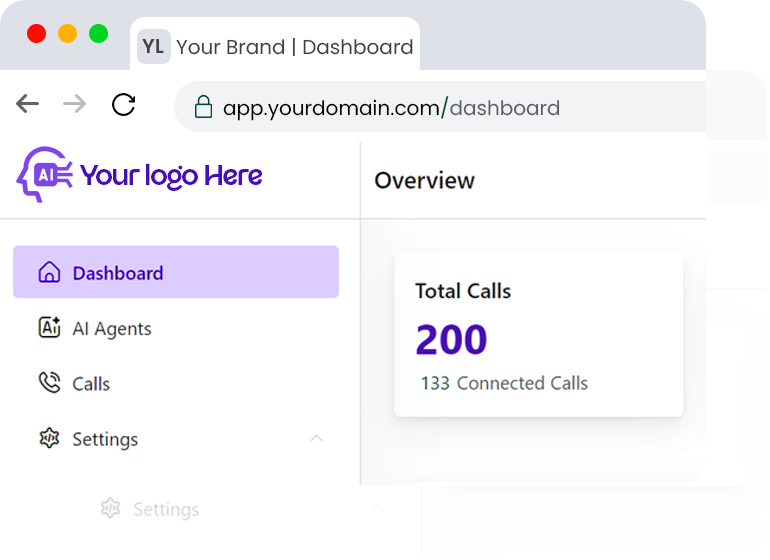Toggle the chevron beside indented Settings
This screenshot has height=560, width=770.
click(x=377, y=508)
